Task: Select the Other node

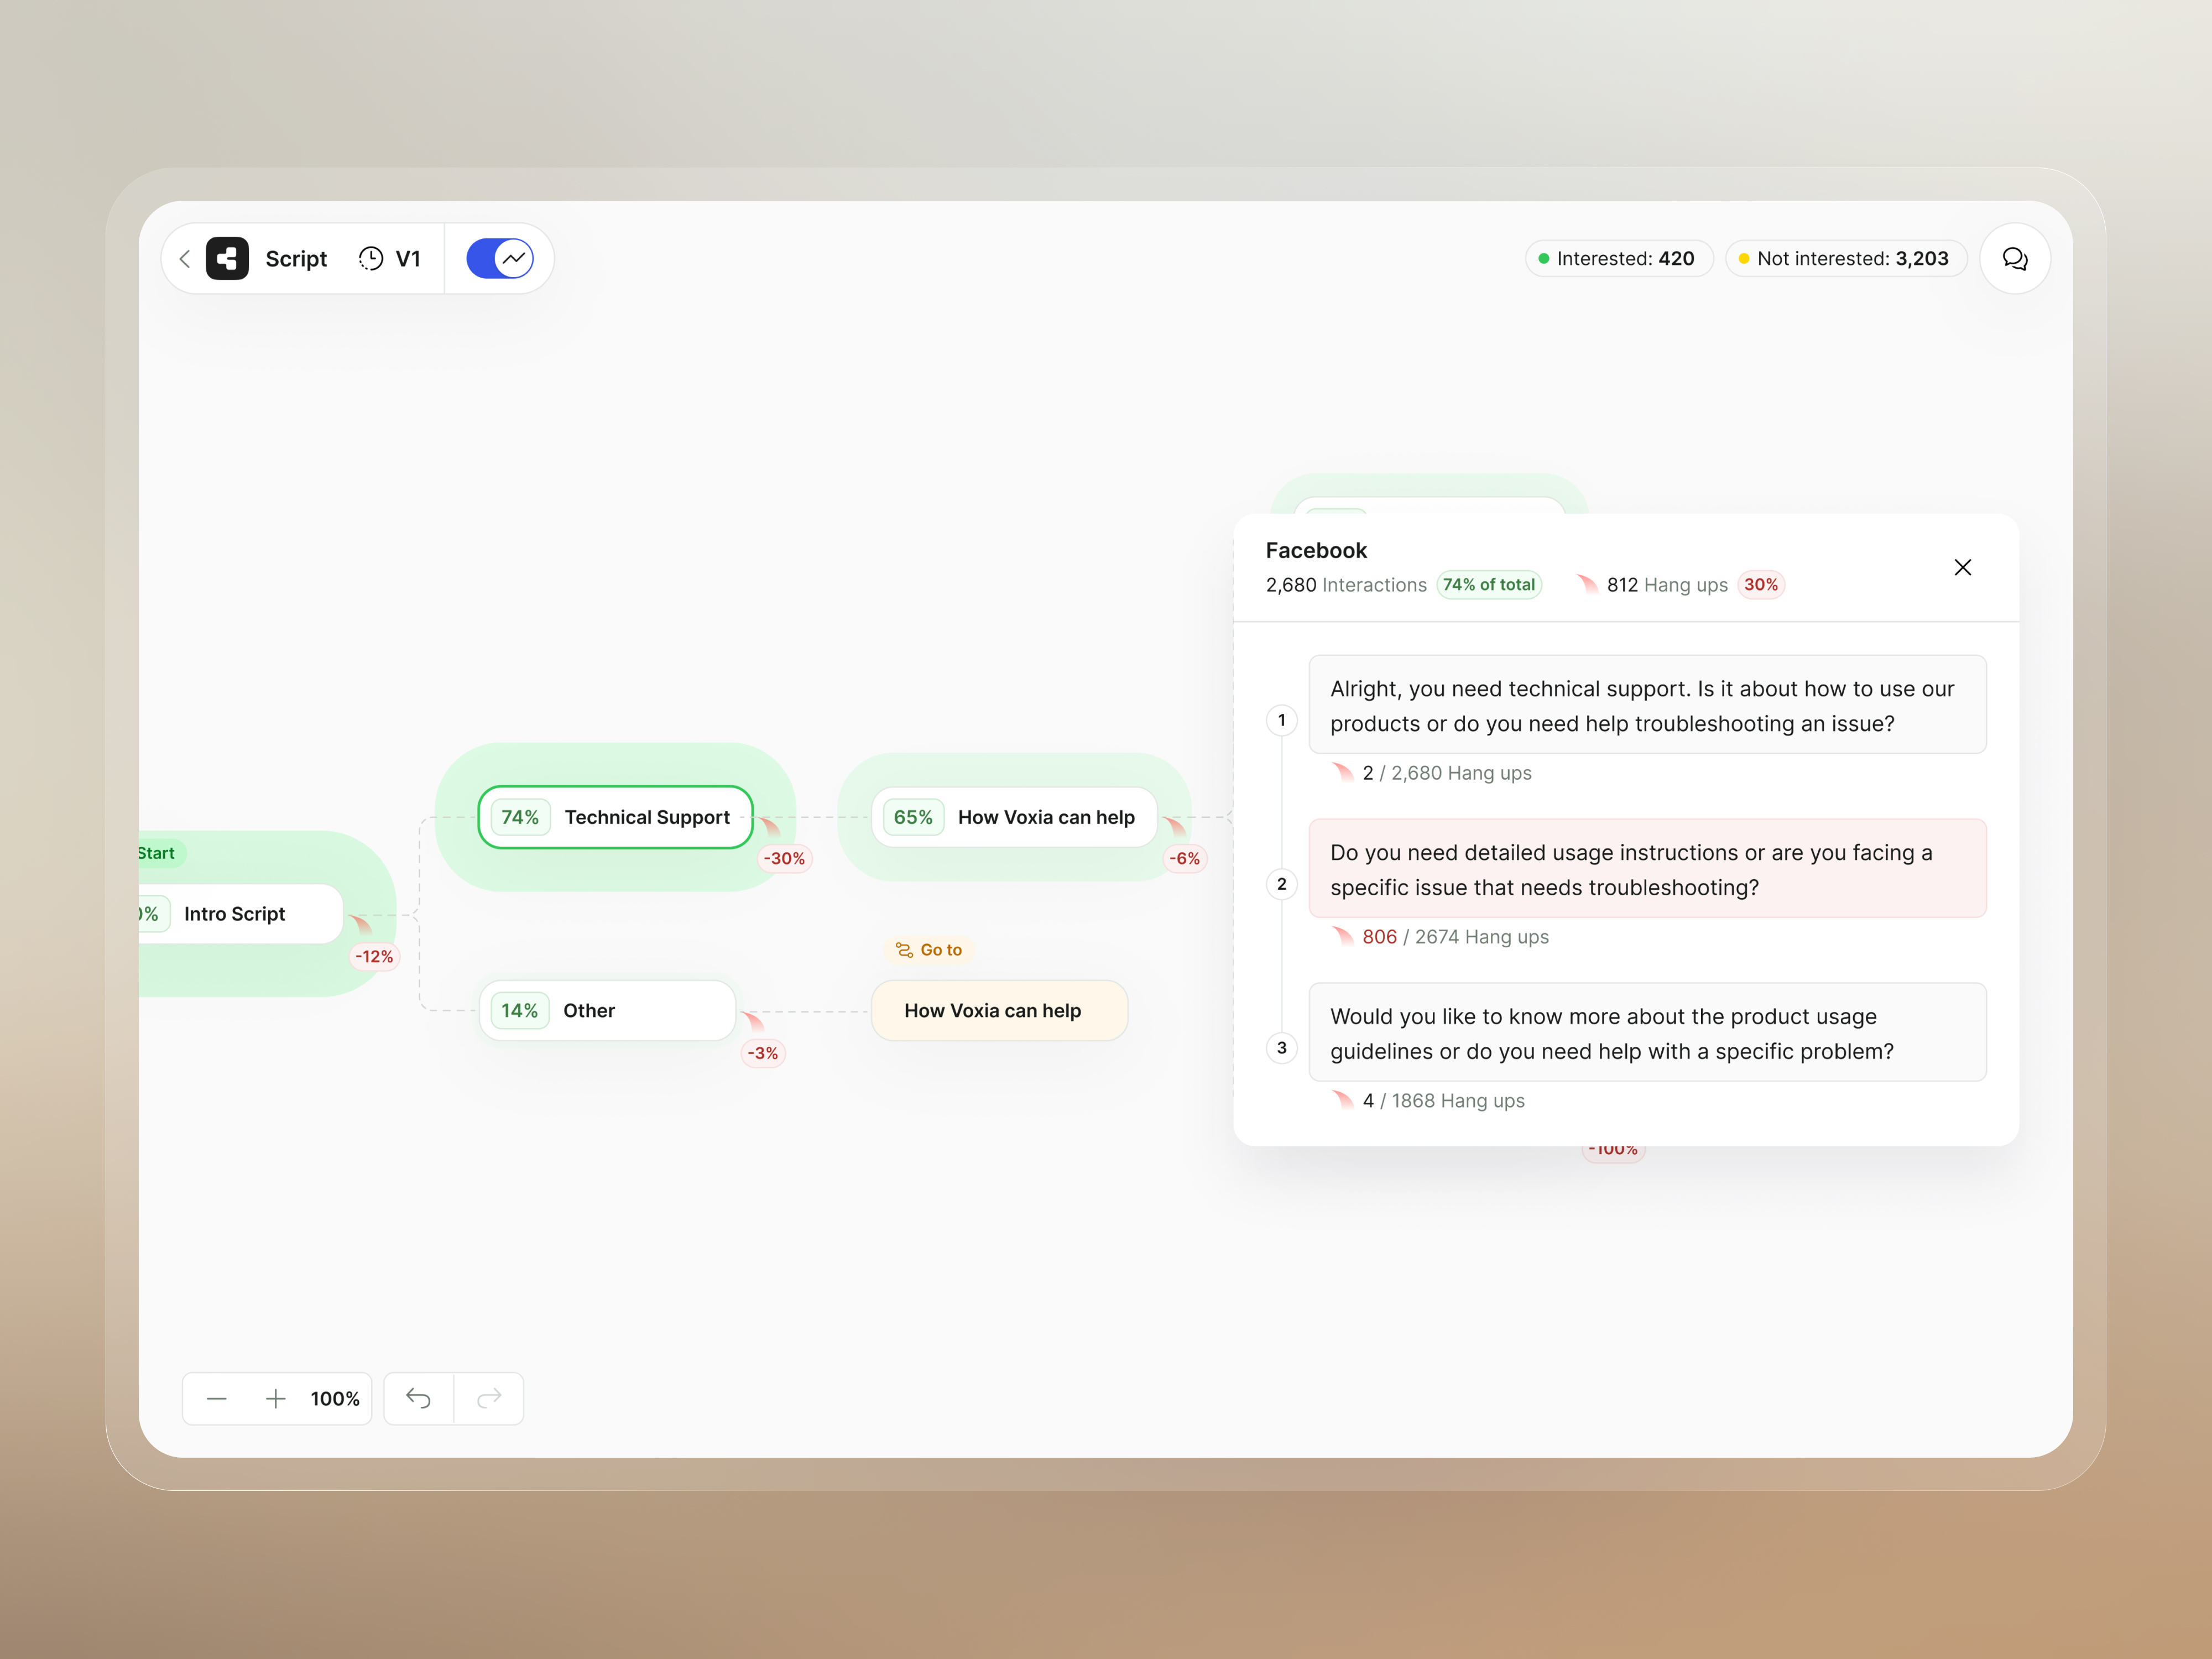Action: click(x=607, y=1010)
